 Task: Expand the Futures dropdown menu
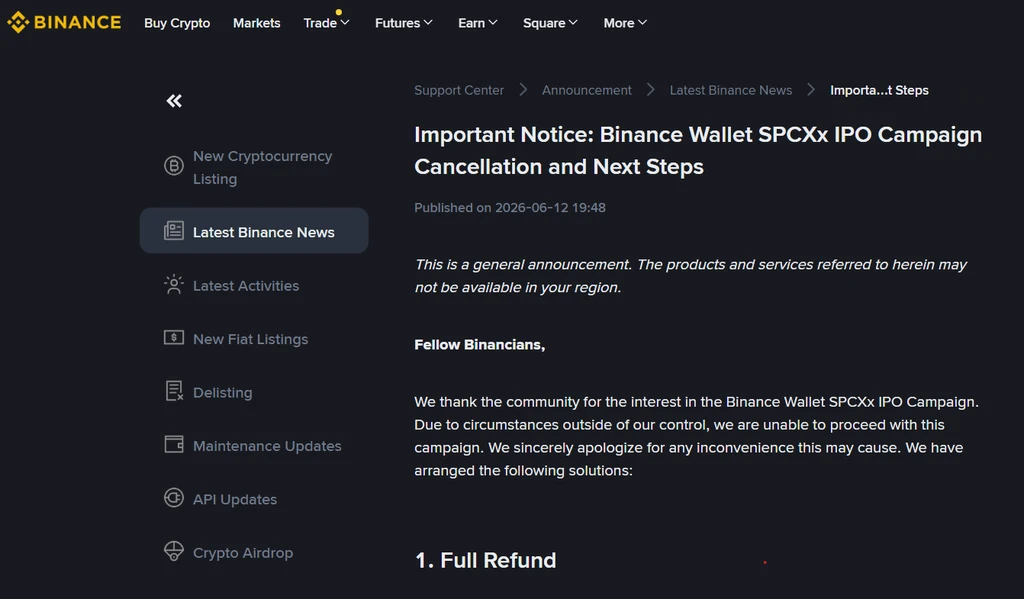[404, 23]
